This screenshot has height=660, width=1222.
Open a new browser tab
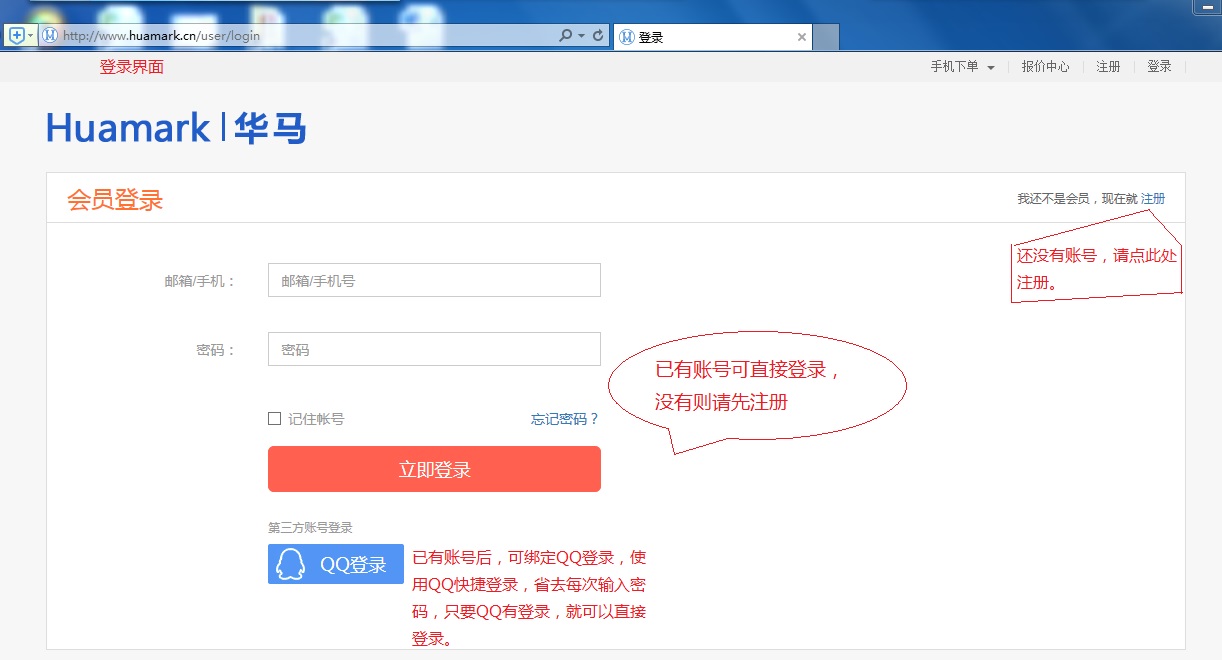pyautogui.click(x=826, y=38)
